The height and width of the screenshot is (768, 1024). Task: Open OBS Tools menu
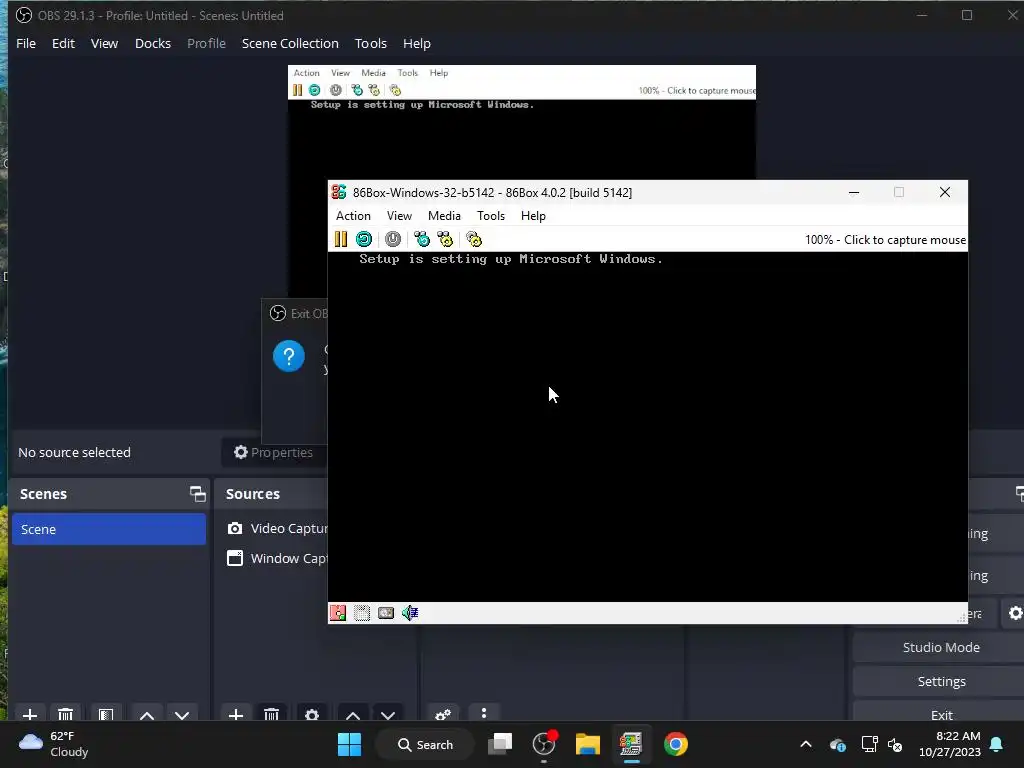pyautogui.click(x=370, y=43)
